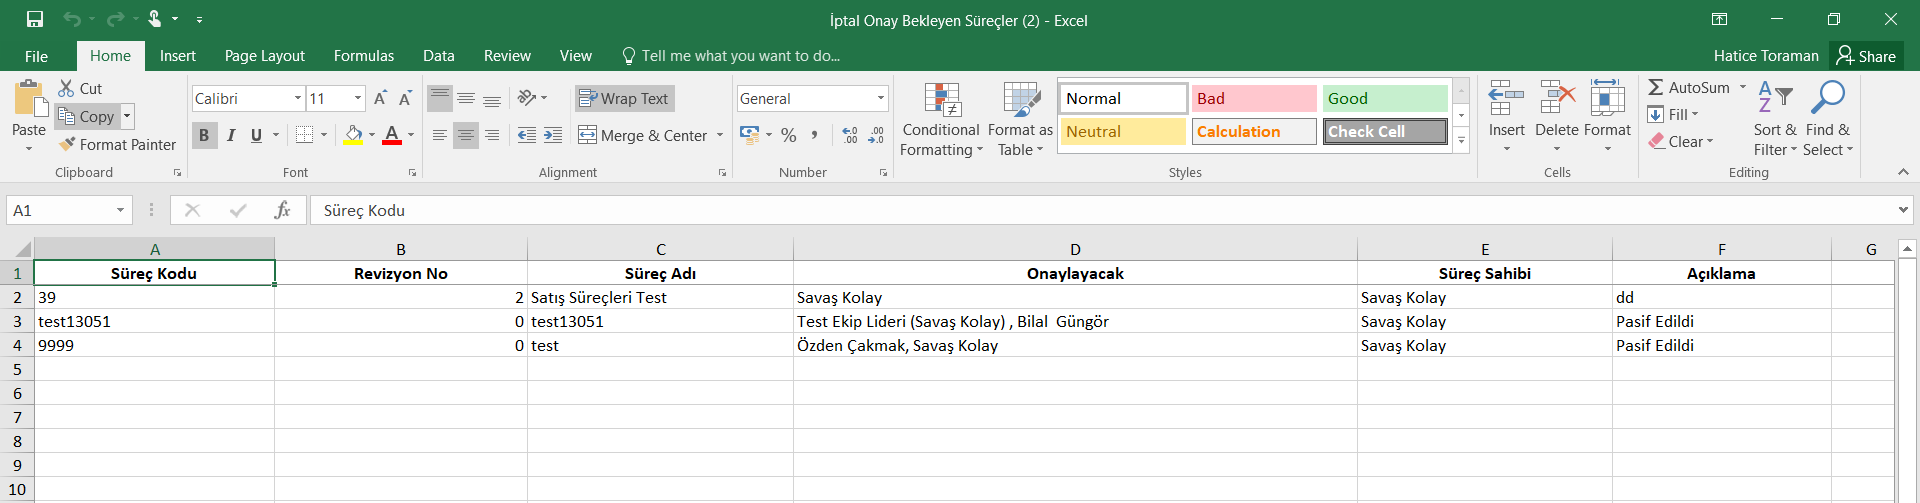Switch to the Page Layout tab
Image resolution: width=1920 pixels, height=503 pixels.
264,56
